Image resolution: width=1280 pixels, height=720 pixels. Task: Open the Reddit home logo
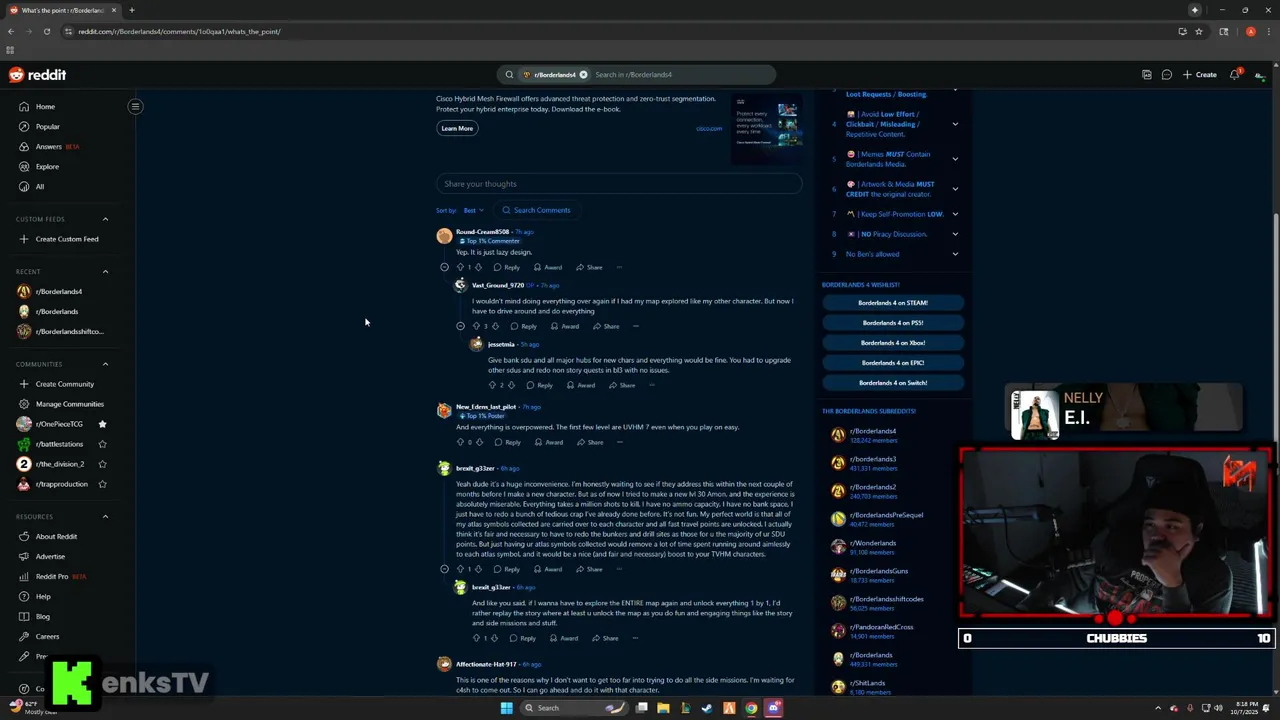click(x=38, y=75)
